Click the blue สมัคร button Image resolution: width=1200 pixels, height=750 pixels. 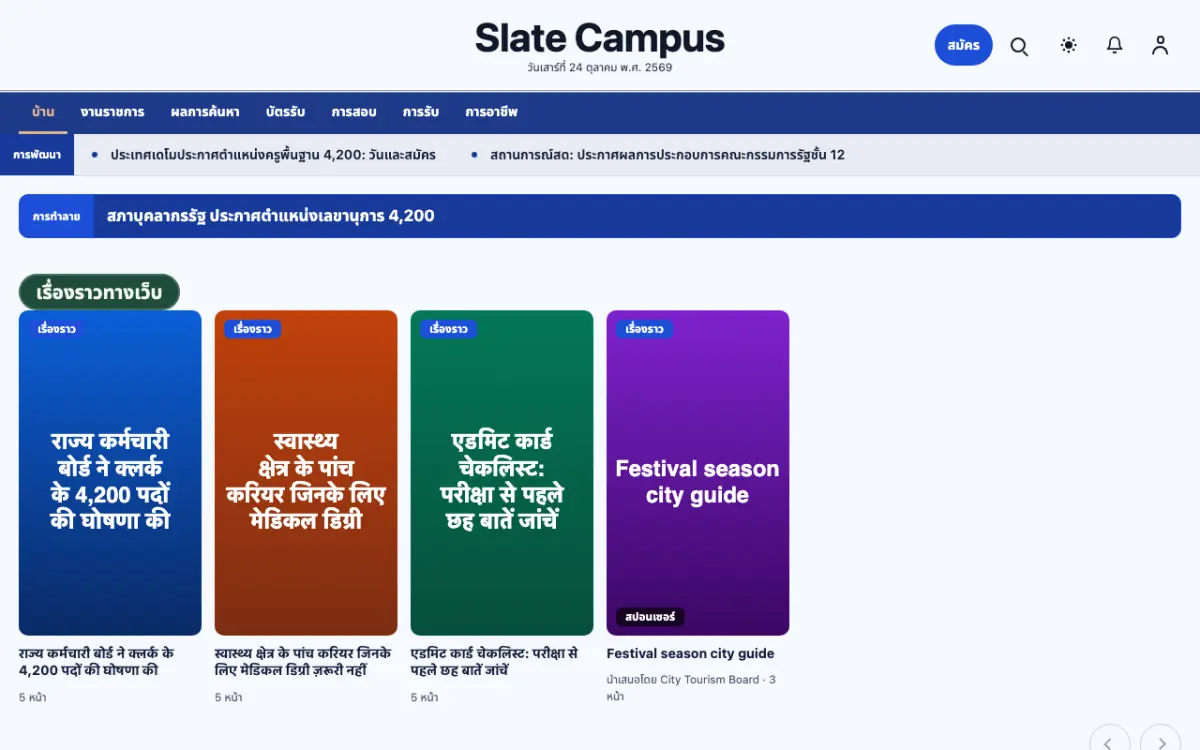tap(964, 45)
